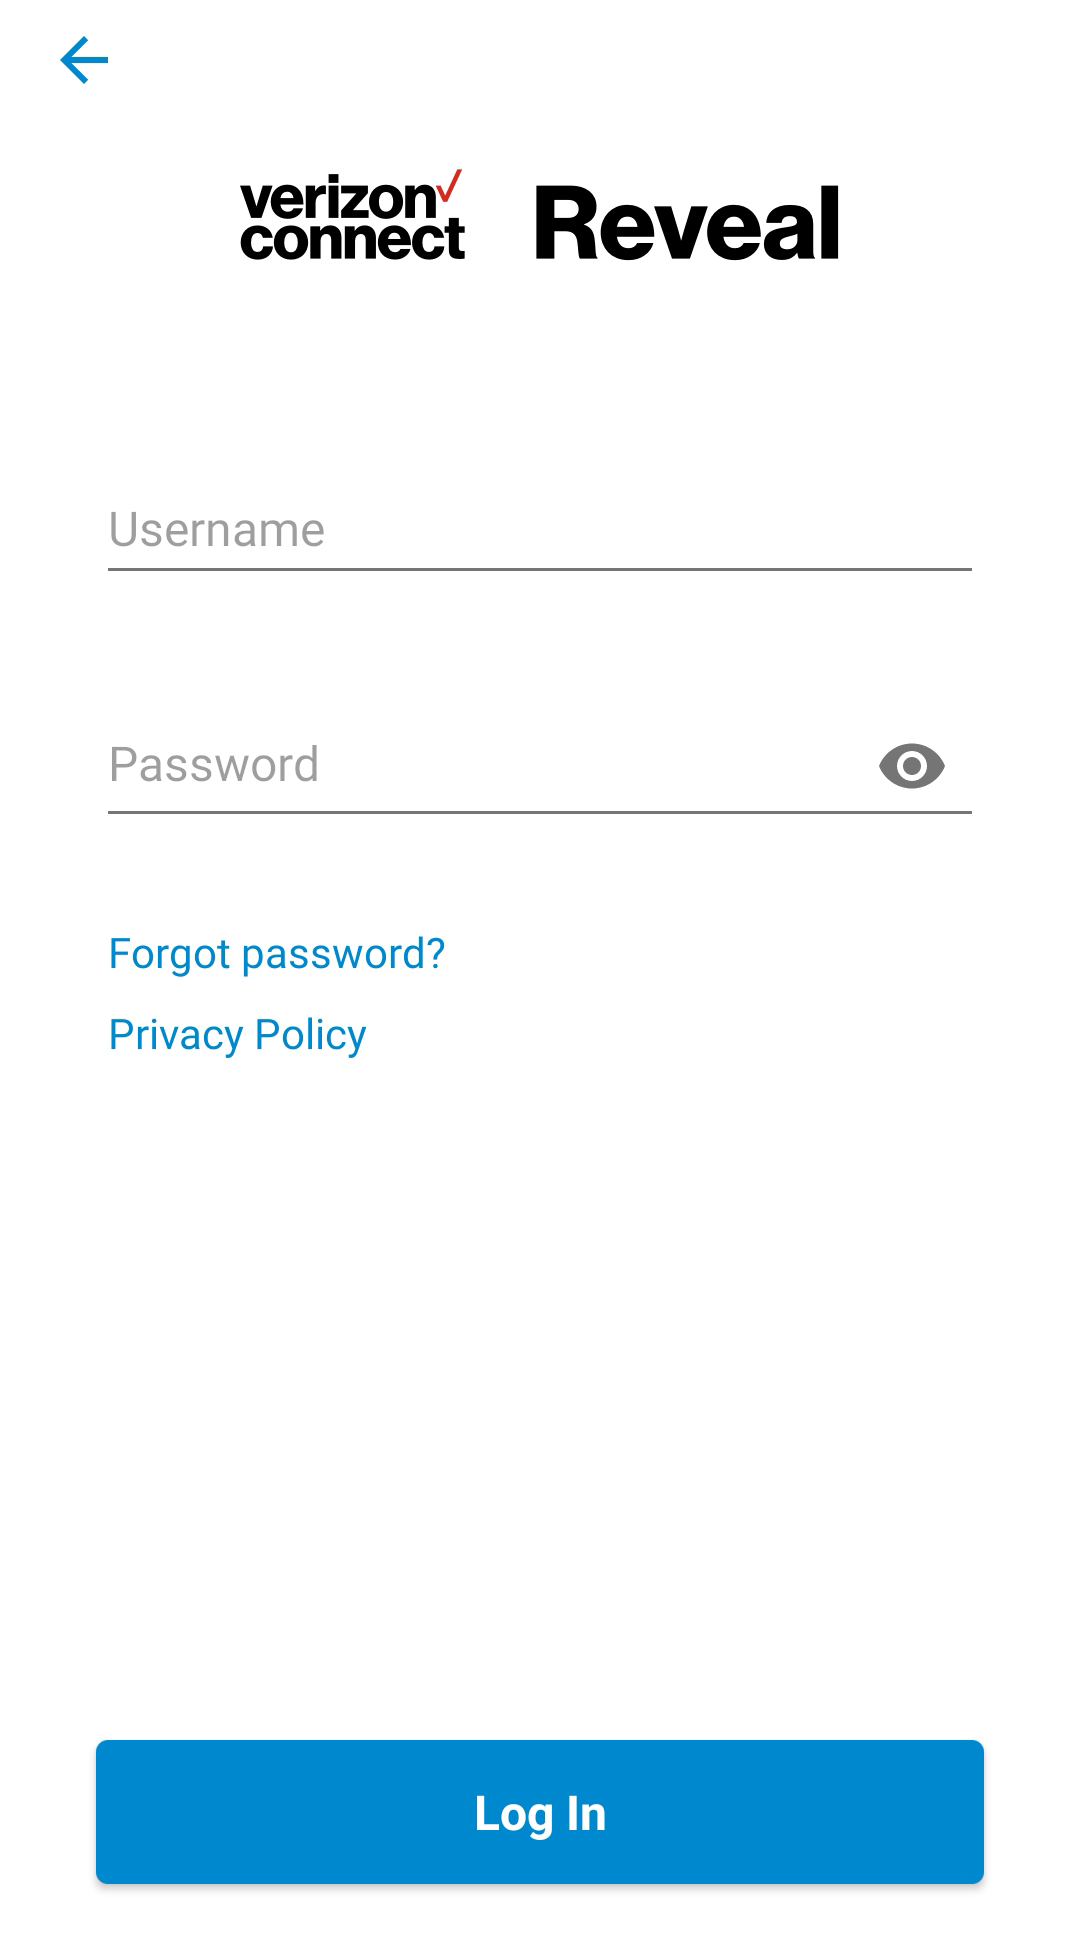Go back to the previous screen
Viewport: 1080px width, 1959px height.
(x=84, y=60)
